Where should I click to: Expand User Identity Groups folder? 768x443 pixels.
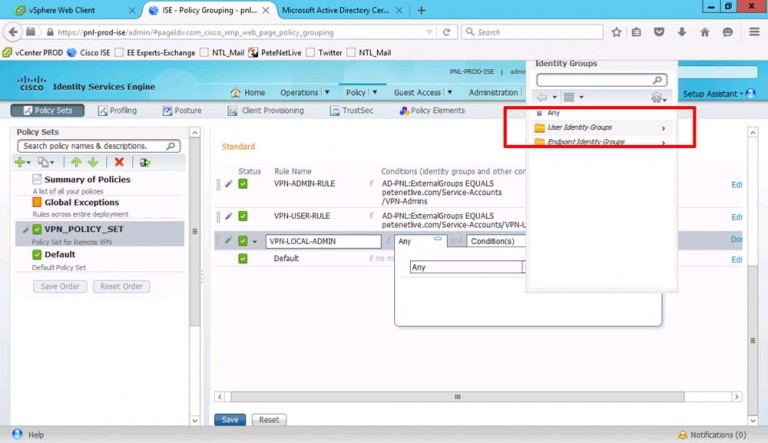click(x=601, y=127)
